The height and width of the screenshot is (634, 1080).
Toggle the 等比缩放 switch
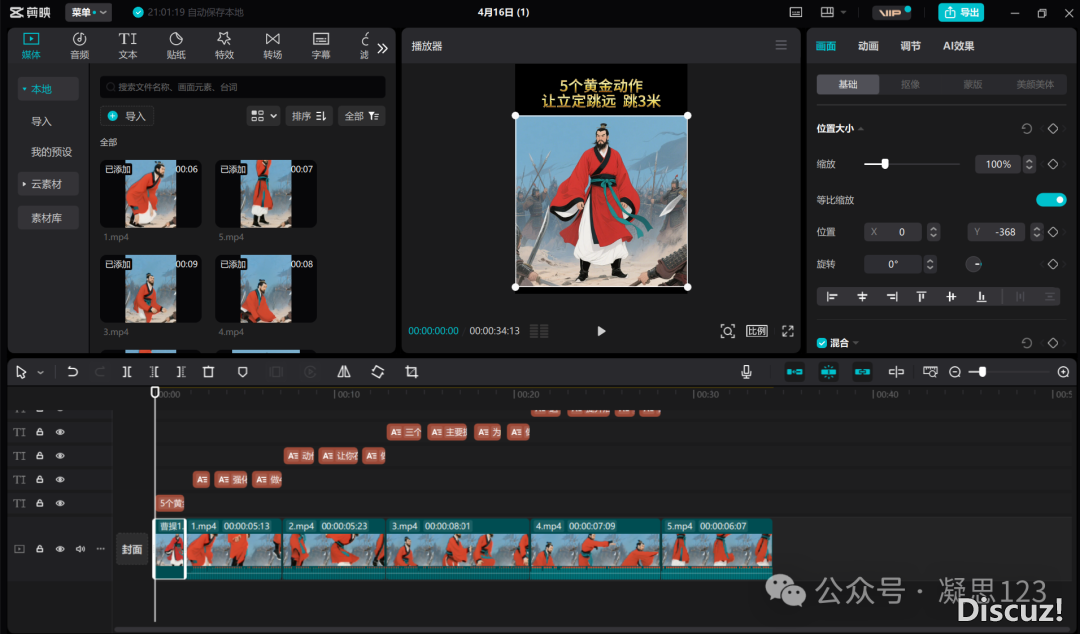pyautogui.click(x=1051, y=200)
